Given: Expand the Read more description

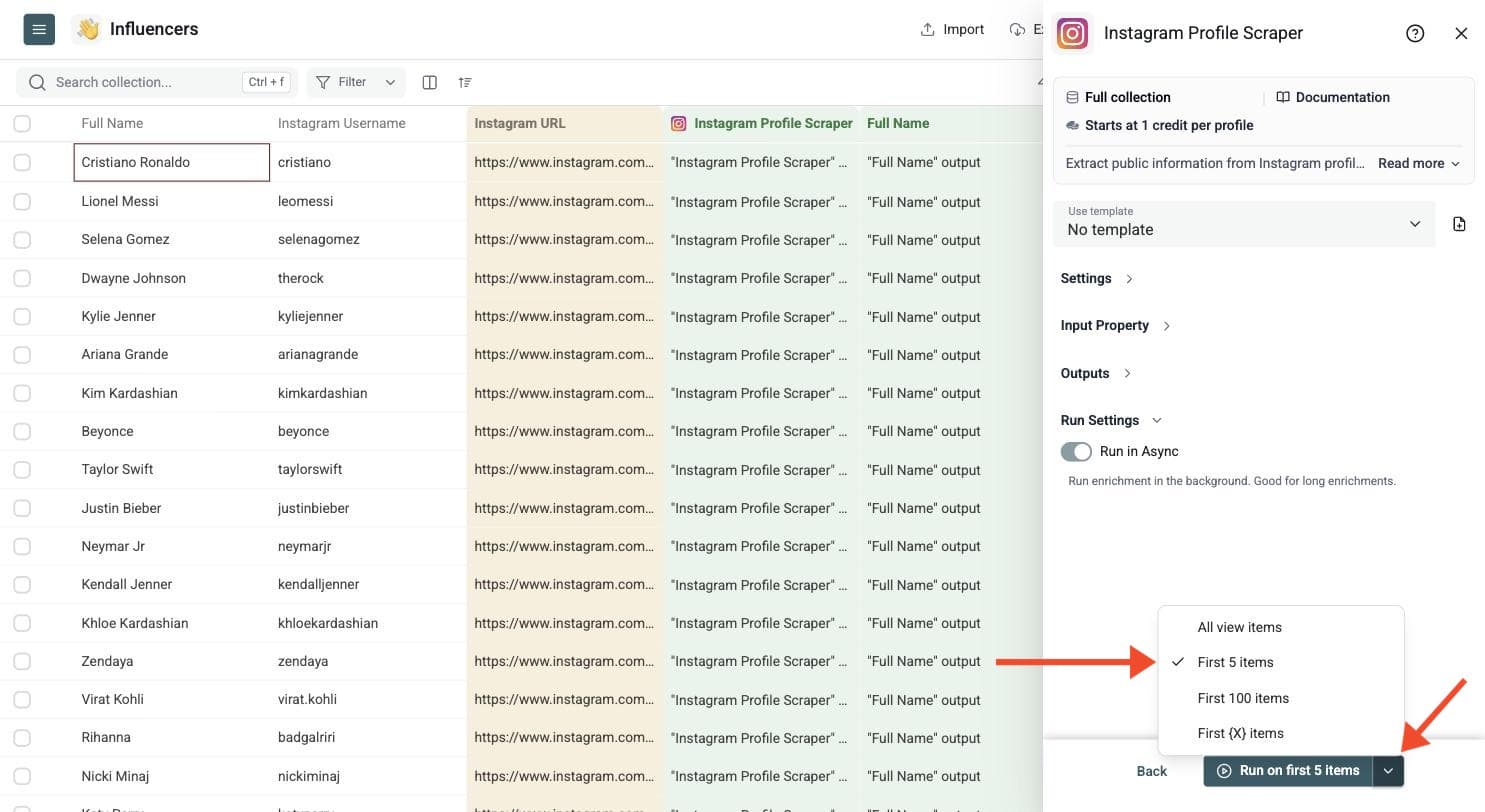Looking at the screenshot, I should pos(1419,163).
